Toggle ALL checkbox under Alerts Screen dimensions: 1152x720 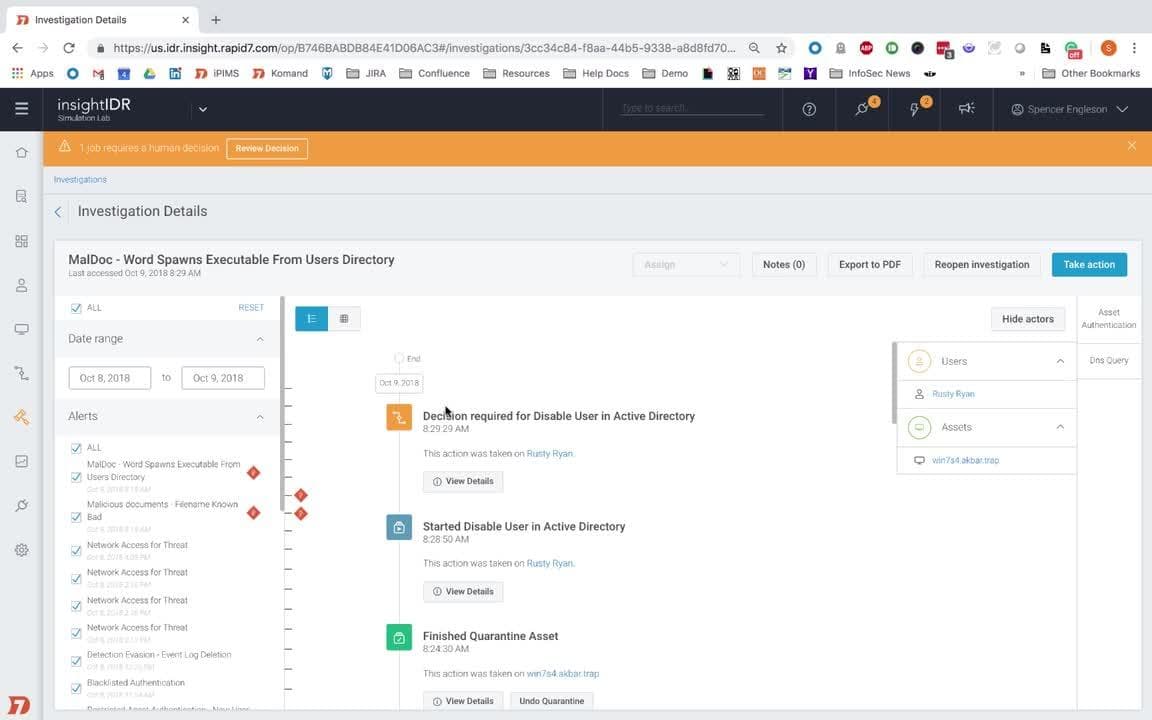point(76,447)
